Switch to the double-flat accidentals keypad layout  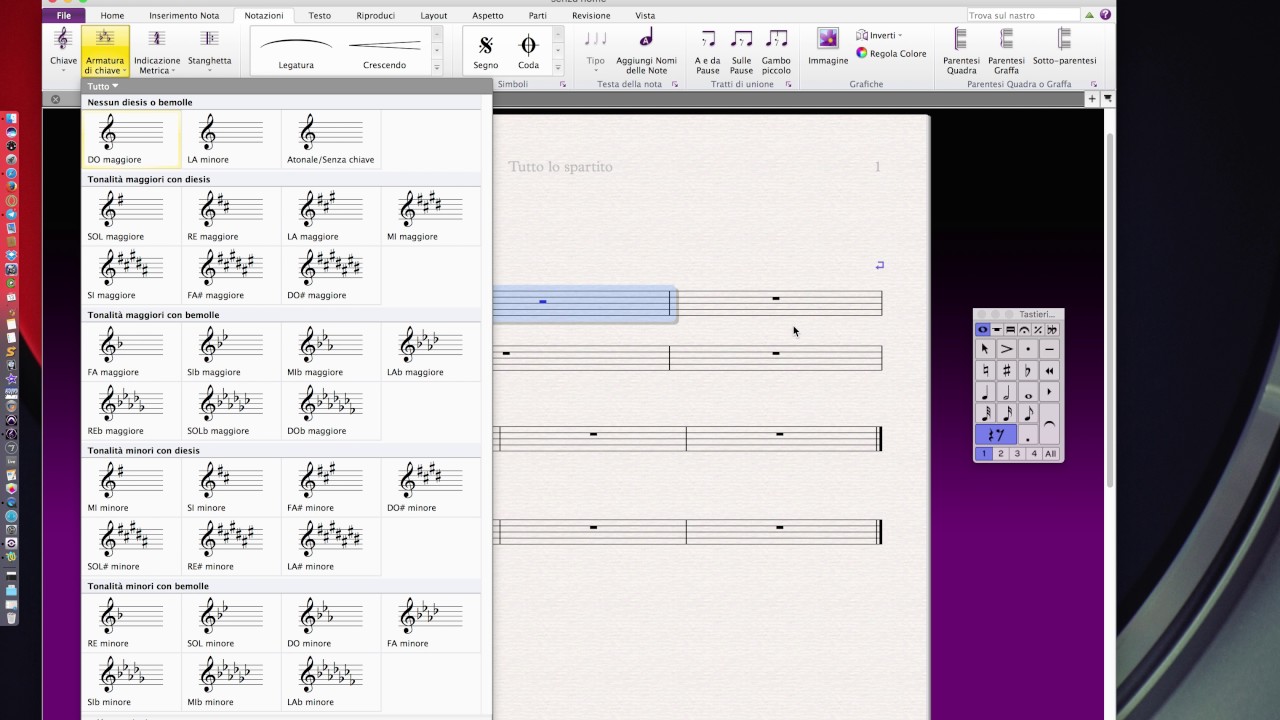pyautogui.click(x=1053, y=330)
